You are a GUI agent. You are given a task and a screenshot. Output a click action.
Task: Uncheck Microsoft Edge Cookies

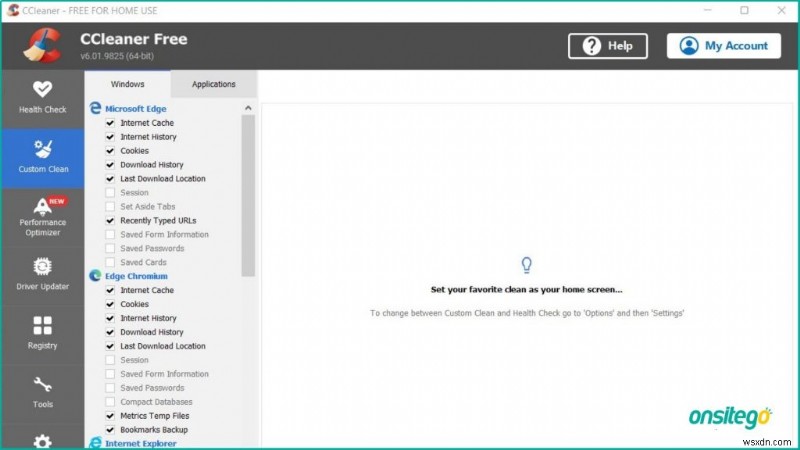pyautogui.click(x=110, y=151)
